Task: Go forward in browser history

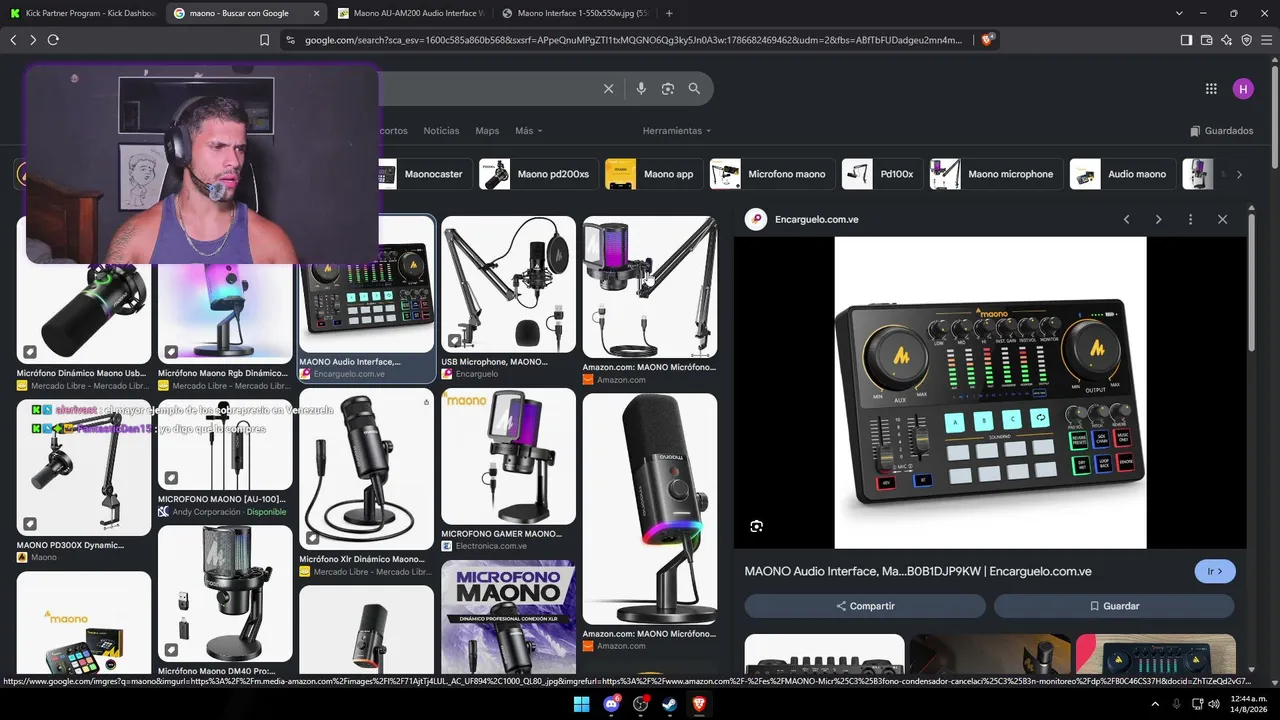Action: click(33, 40)
